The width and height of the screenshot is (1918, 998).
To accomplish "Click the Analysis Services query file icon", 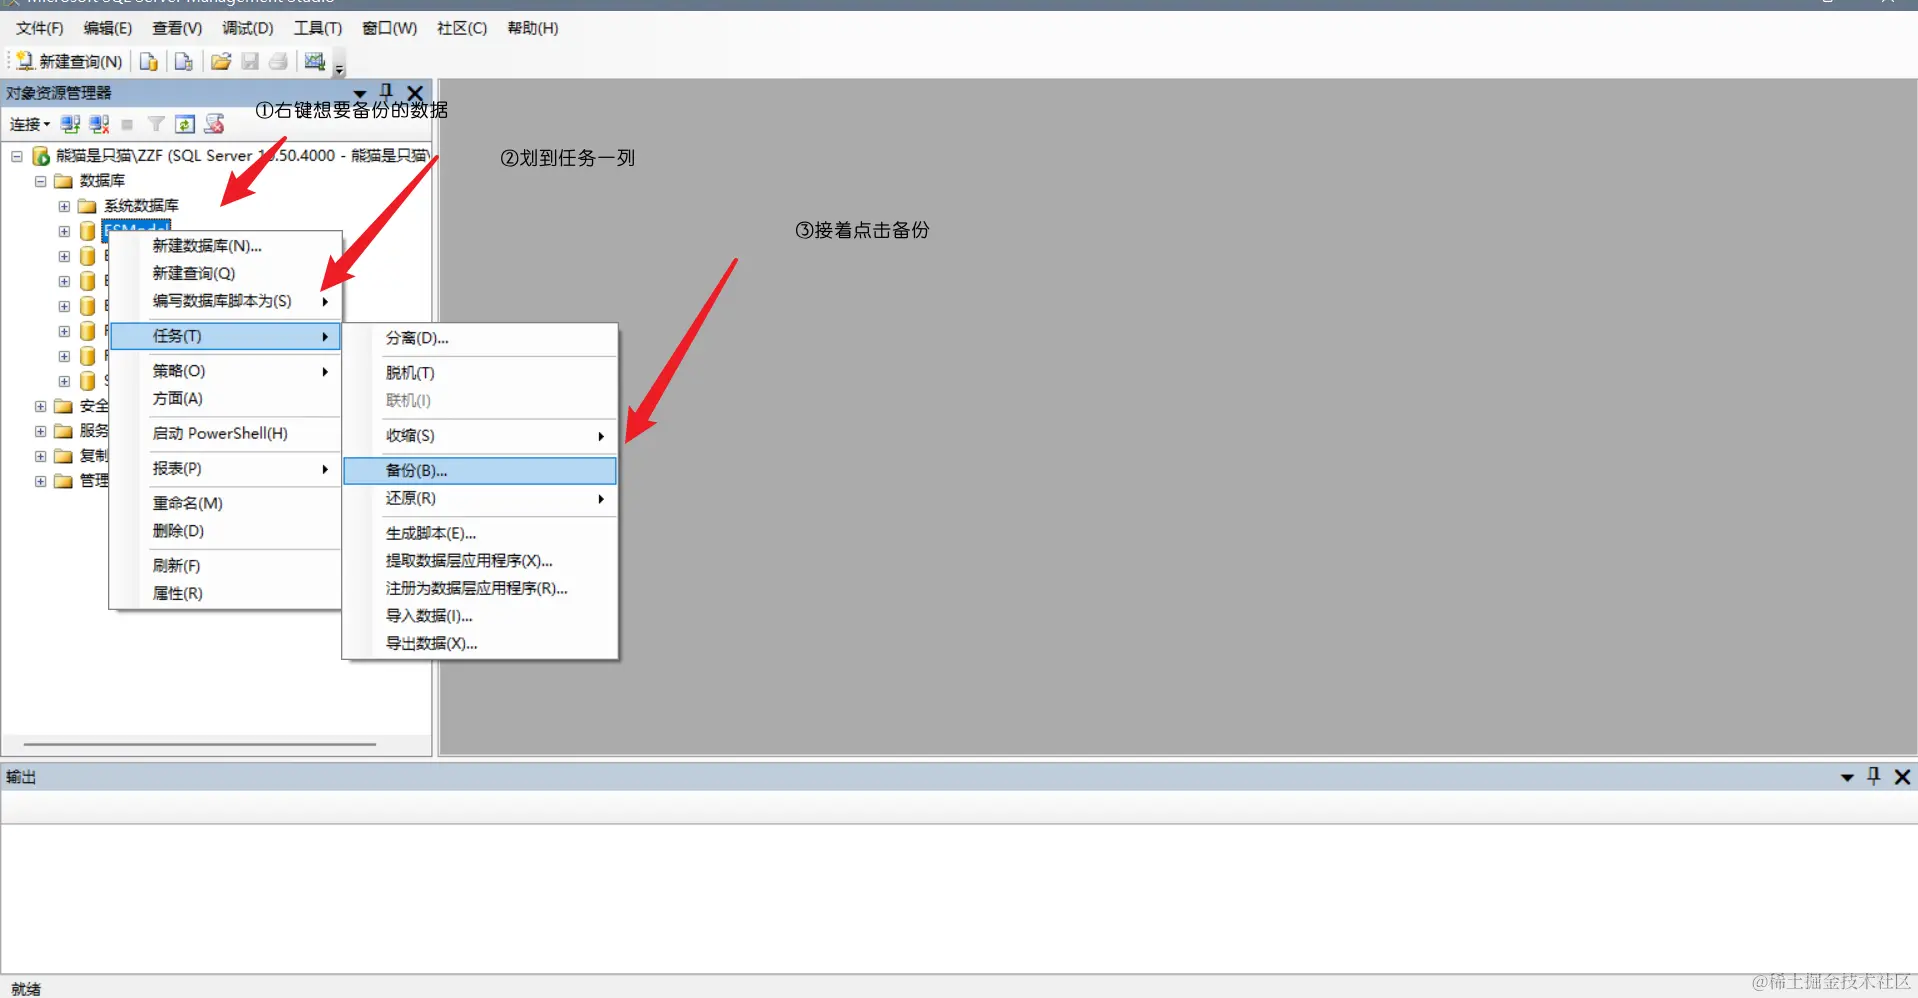I will [x=183, y=62].
